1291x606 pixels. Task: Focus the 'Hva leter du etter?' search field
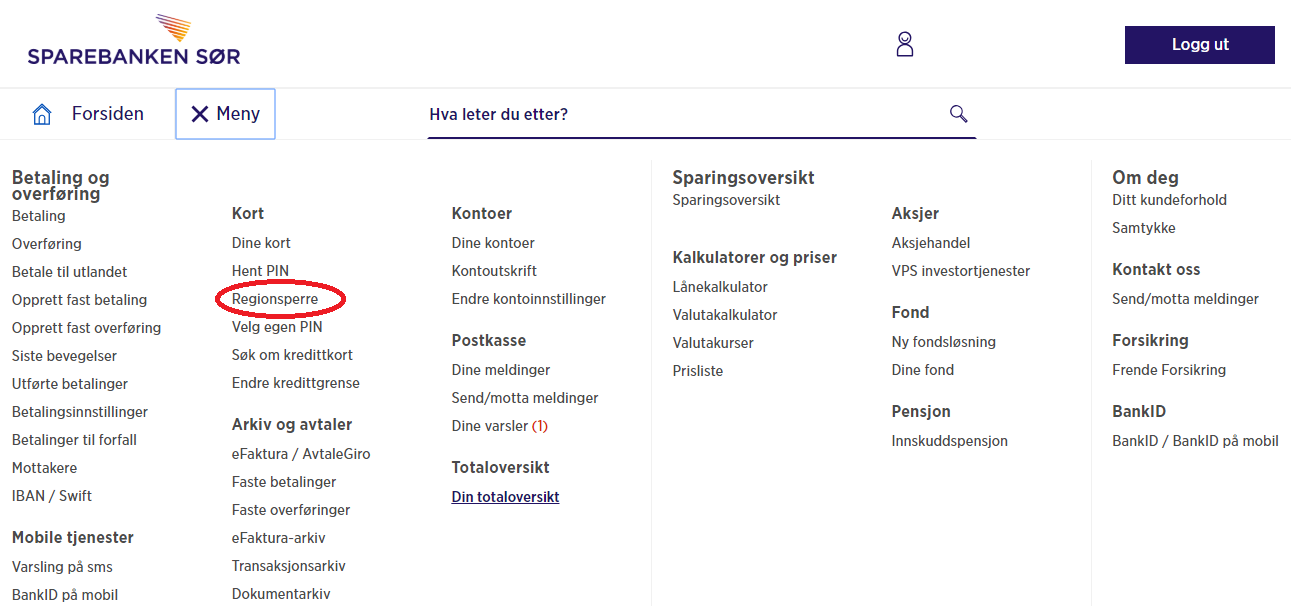tap(685, 114)
